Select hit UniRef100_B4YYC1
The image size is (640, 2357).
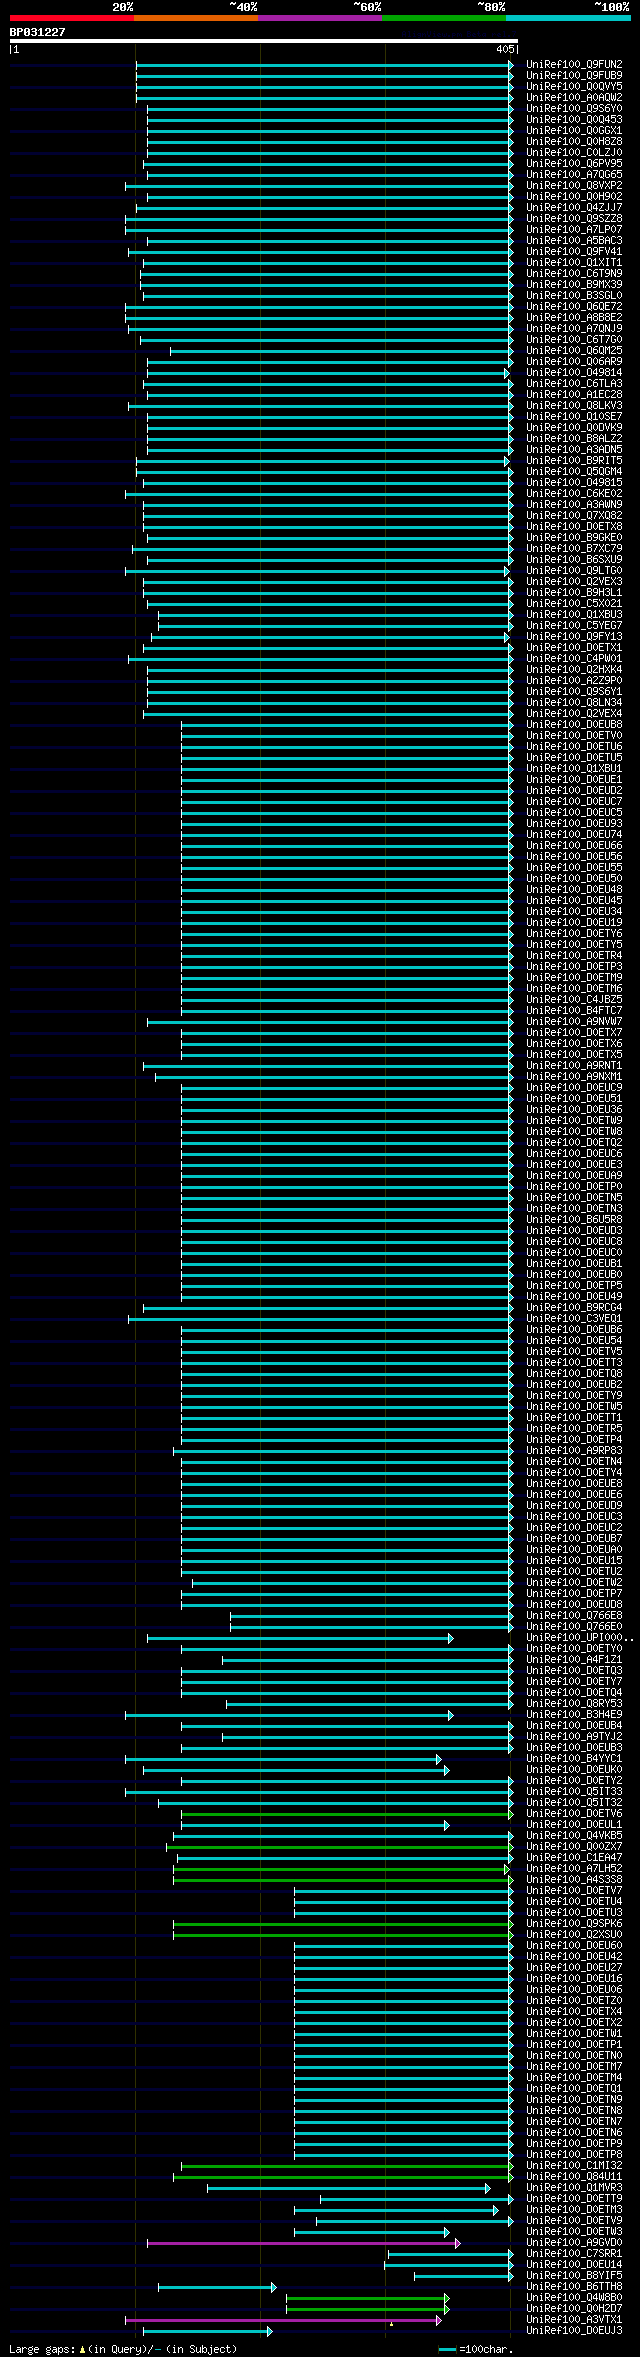coord(574,1759)
